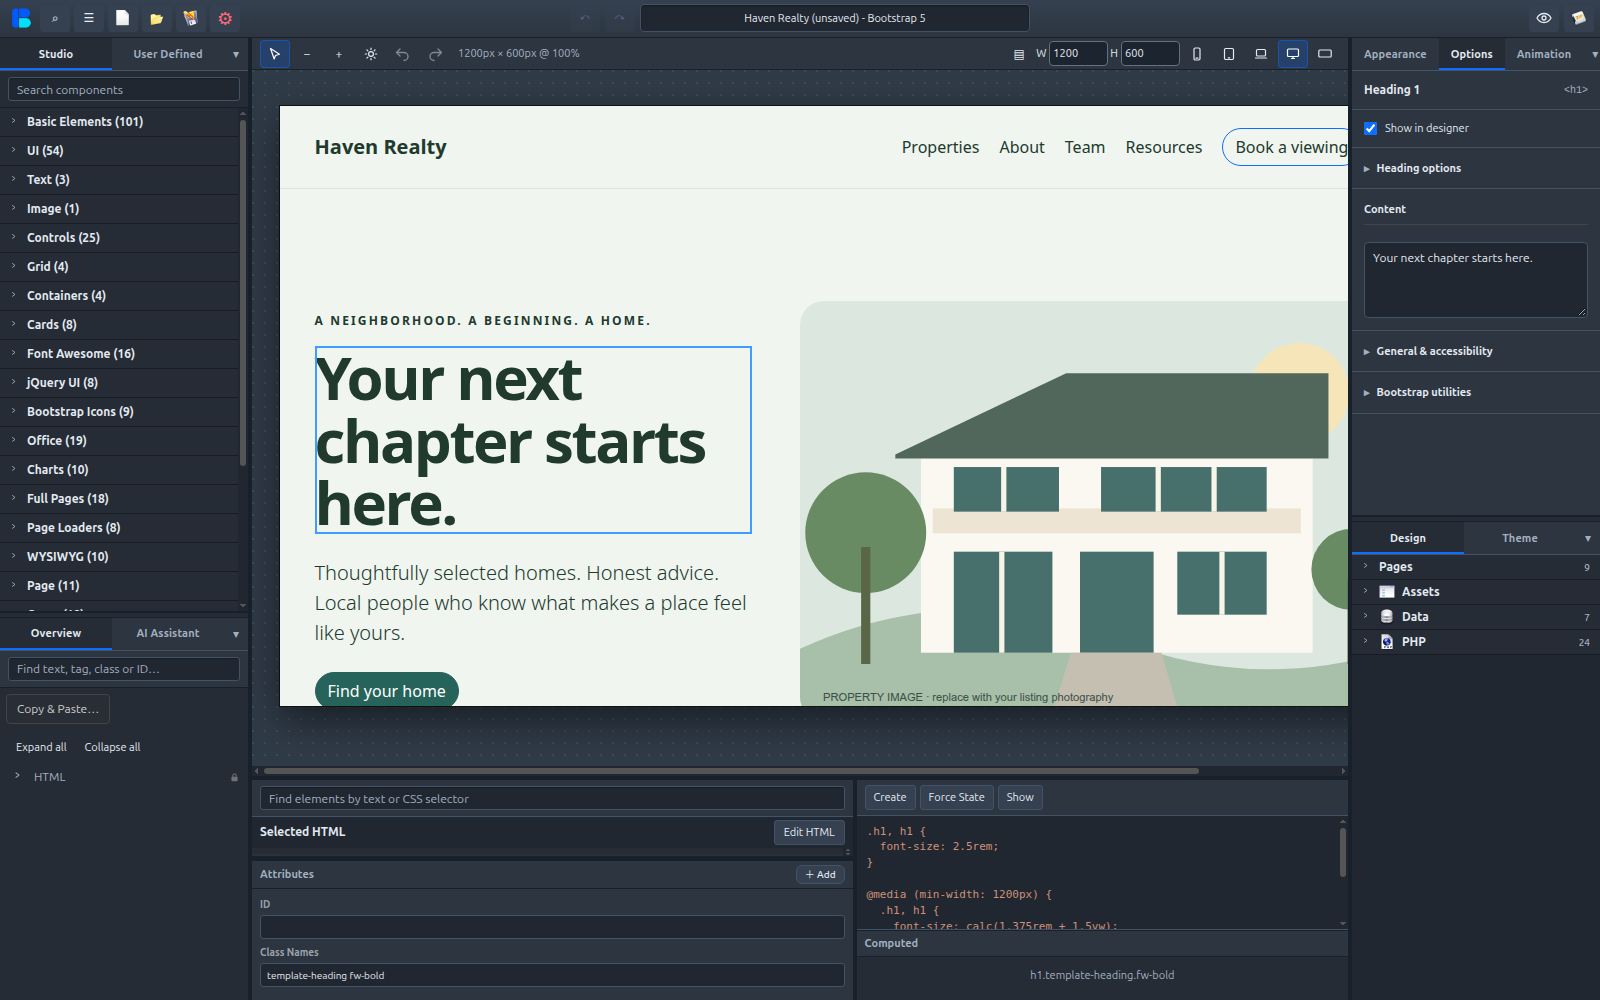Click the Force State button
The image size is (1600, 1000).
coord(956,797)
